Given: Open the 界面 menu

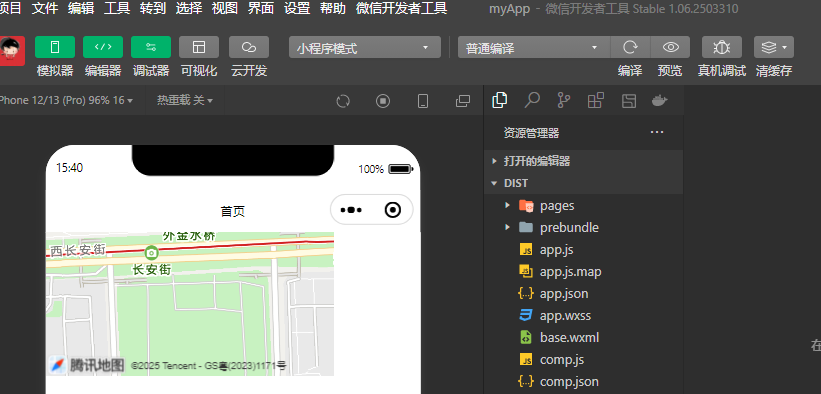Looking at the screenshot, I should click(x=261, y=8).
